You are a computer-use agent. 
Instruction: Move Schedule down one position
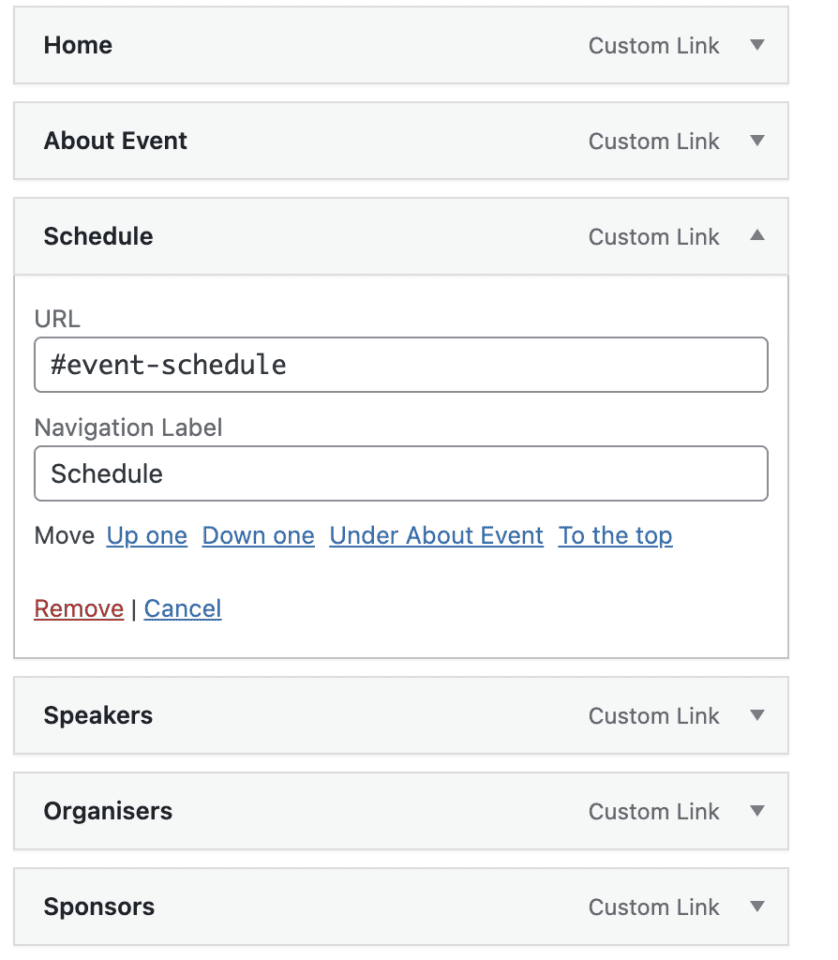point(258,536)
